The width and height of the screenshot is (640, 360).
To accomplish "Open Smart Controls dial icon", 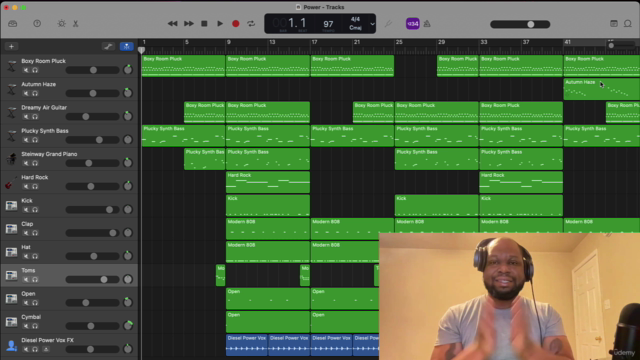I will (x=62, y=24).
